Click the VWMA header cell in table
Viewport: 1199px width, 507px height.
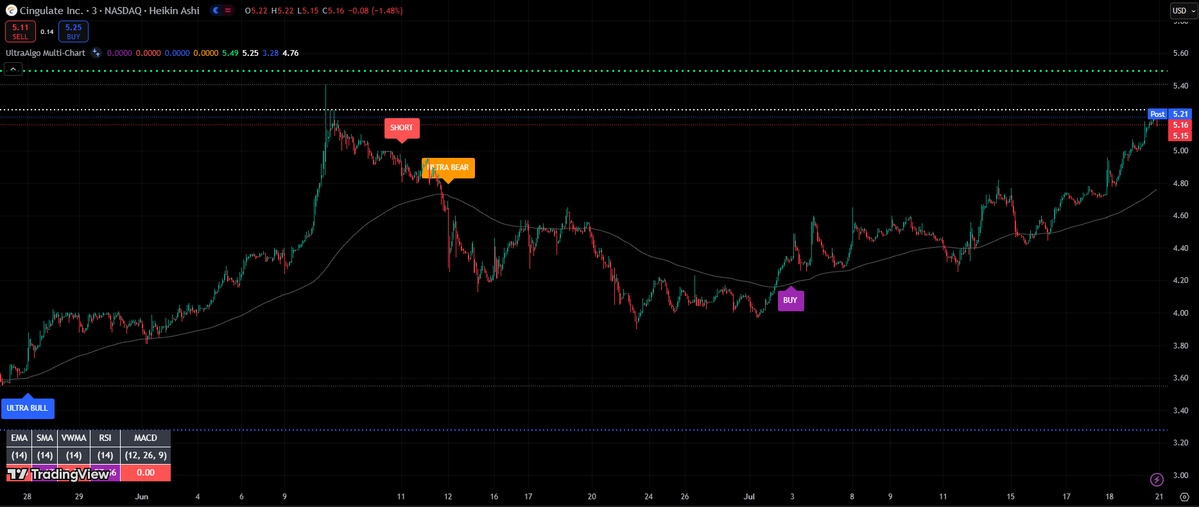point(73,438)
